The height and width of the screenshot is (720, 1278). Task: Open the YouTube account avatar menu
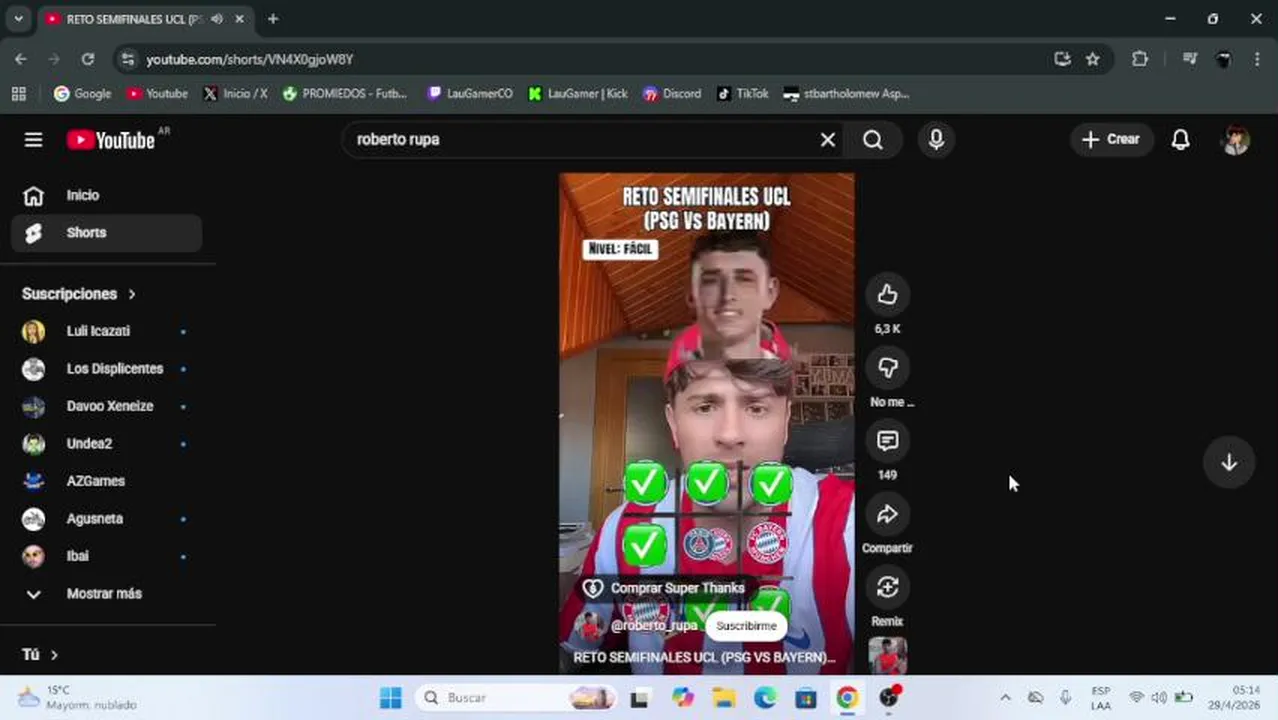tap(1236, 140)
